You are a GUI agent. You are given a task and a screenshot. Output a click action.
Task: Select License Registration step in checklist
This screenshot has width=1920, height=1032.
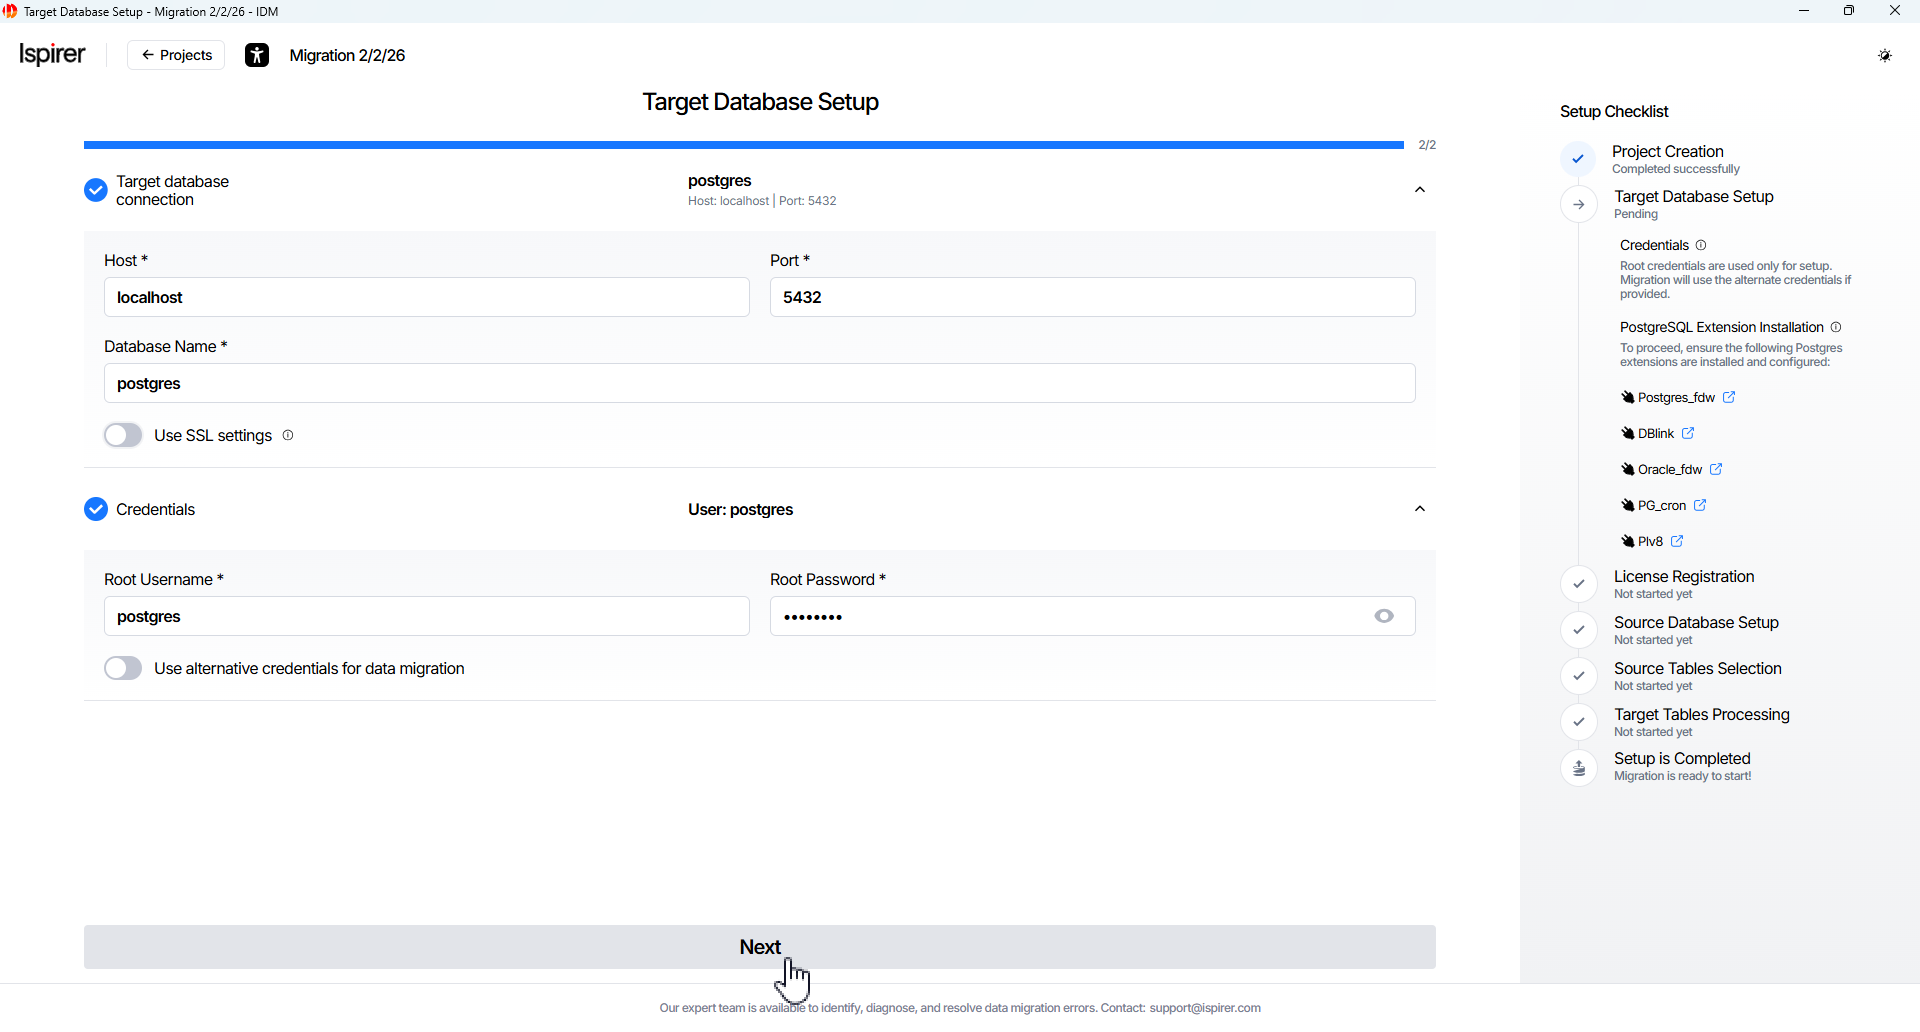click(x=1683, y=577)
